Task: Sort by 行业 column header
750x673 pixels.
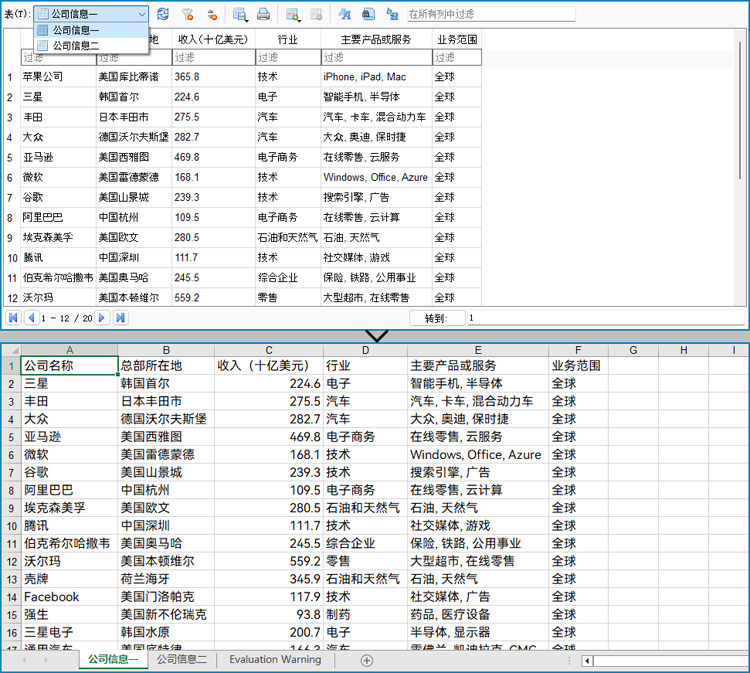Action: (x=288, y=39)
